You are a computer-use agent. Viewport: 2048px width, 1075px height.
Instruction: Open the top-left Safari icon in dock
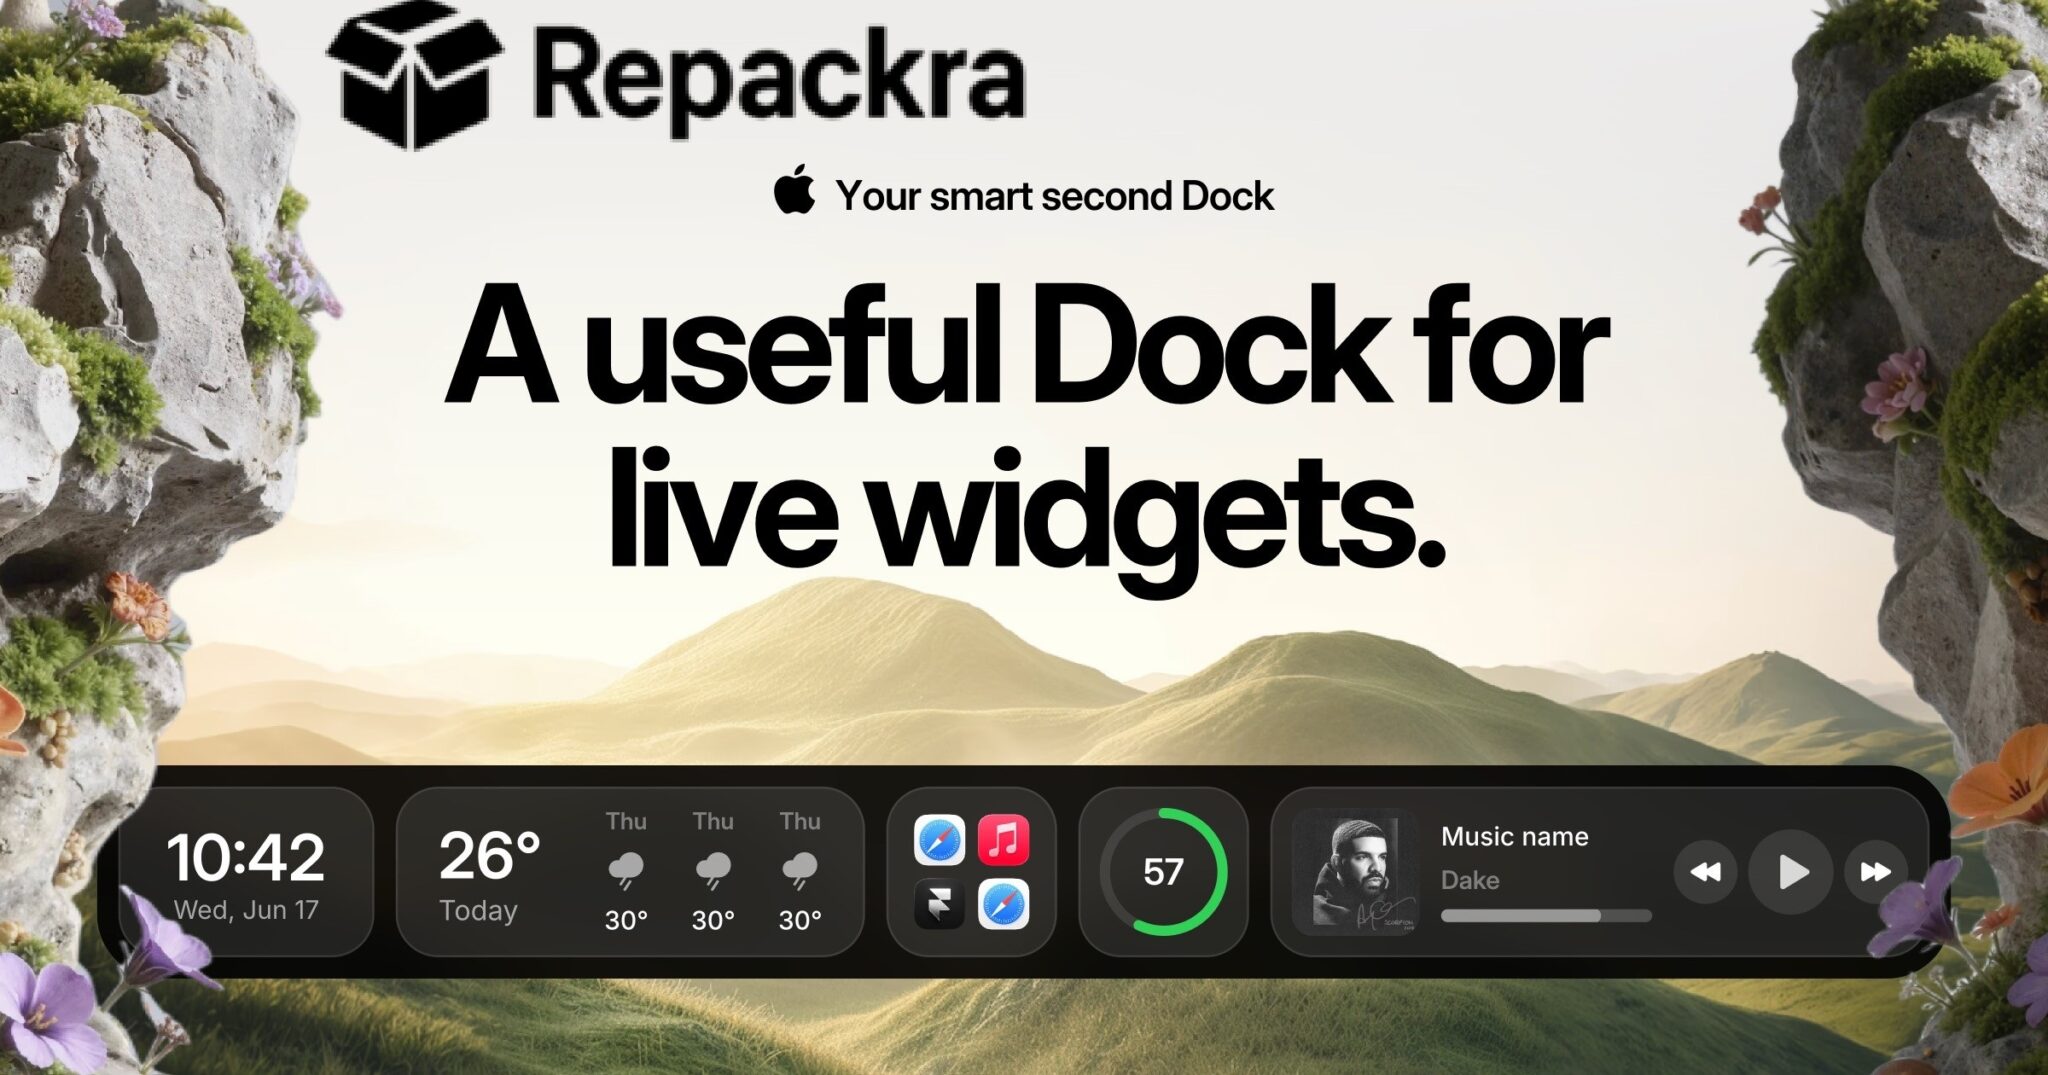tap(939, 840)
